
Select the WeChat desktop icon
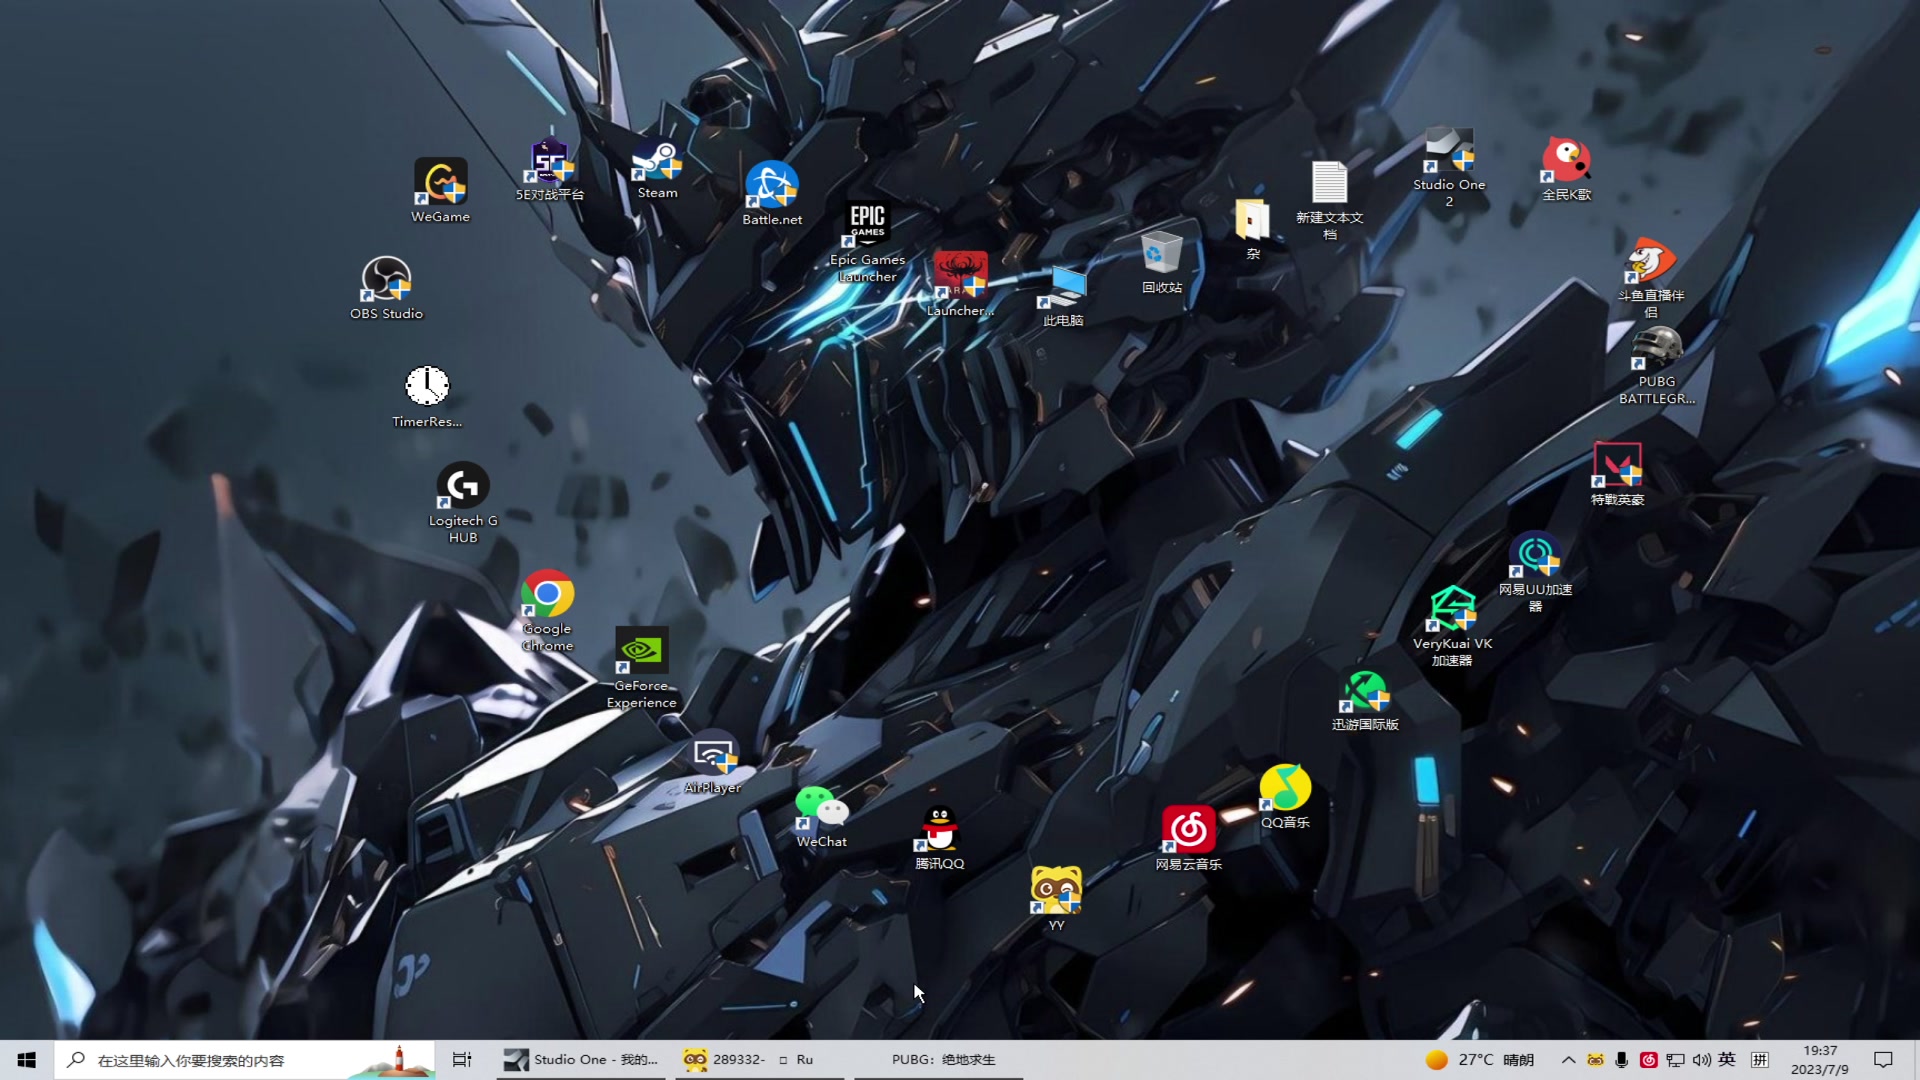pos(821,817)
